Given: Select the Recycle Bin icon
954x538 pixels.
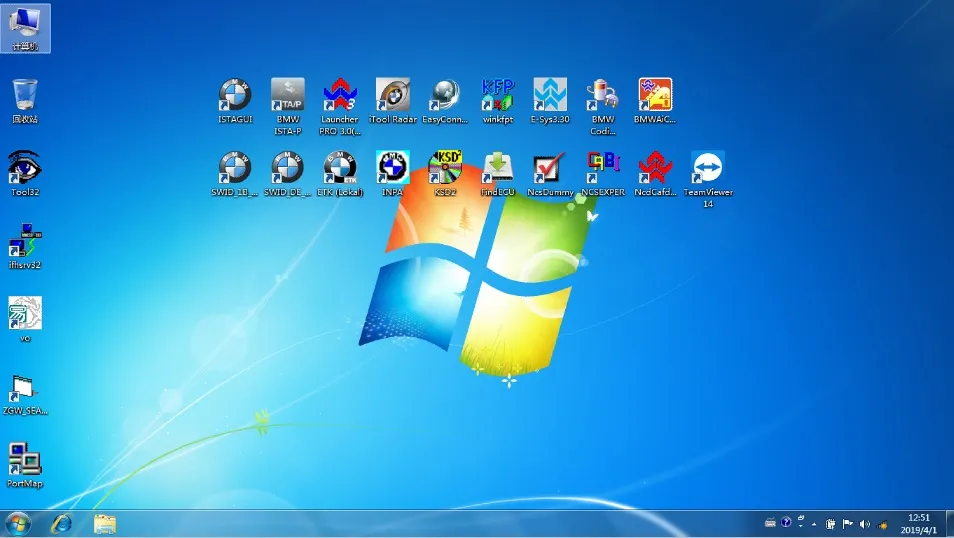Looking at the screenshot, I should click(x=25, y=96).
